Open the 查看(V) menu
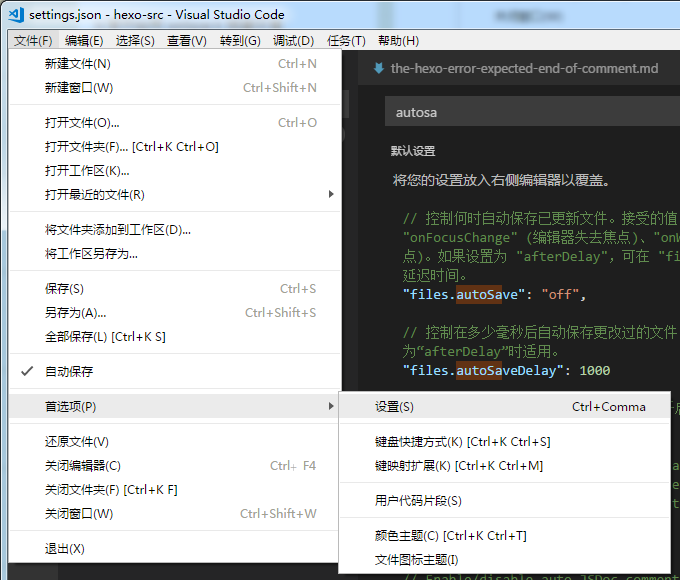The width and height of the screenshot is (681, 580). tap(187, 41)
